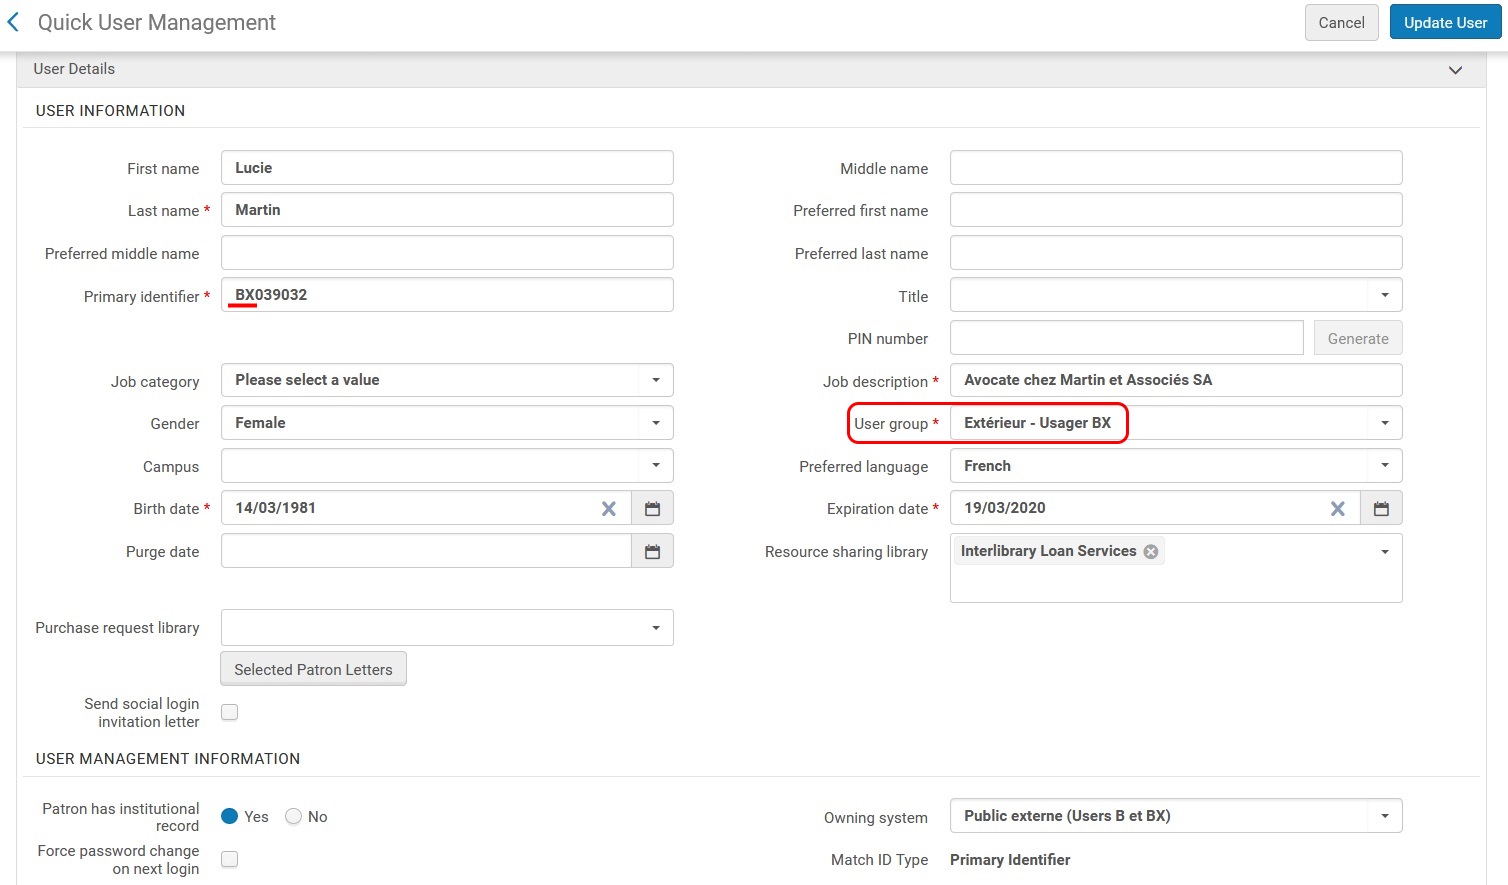Image resolution: width=1508 pixels, height=885 pixels.
Task: Open Expiration date calendar picker
Action: [1381, 509]
